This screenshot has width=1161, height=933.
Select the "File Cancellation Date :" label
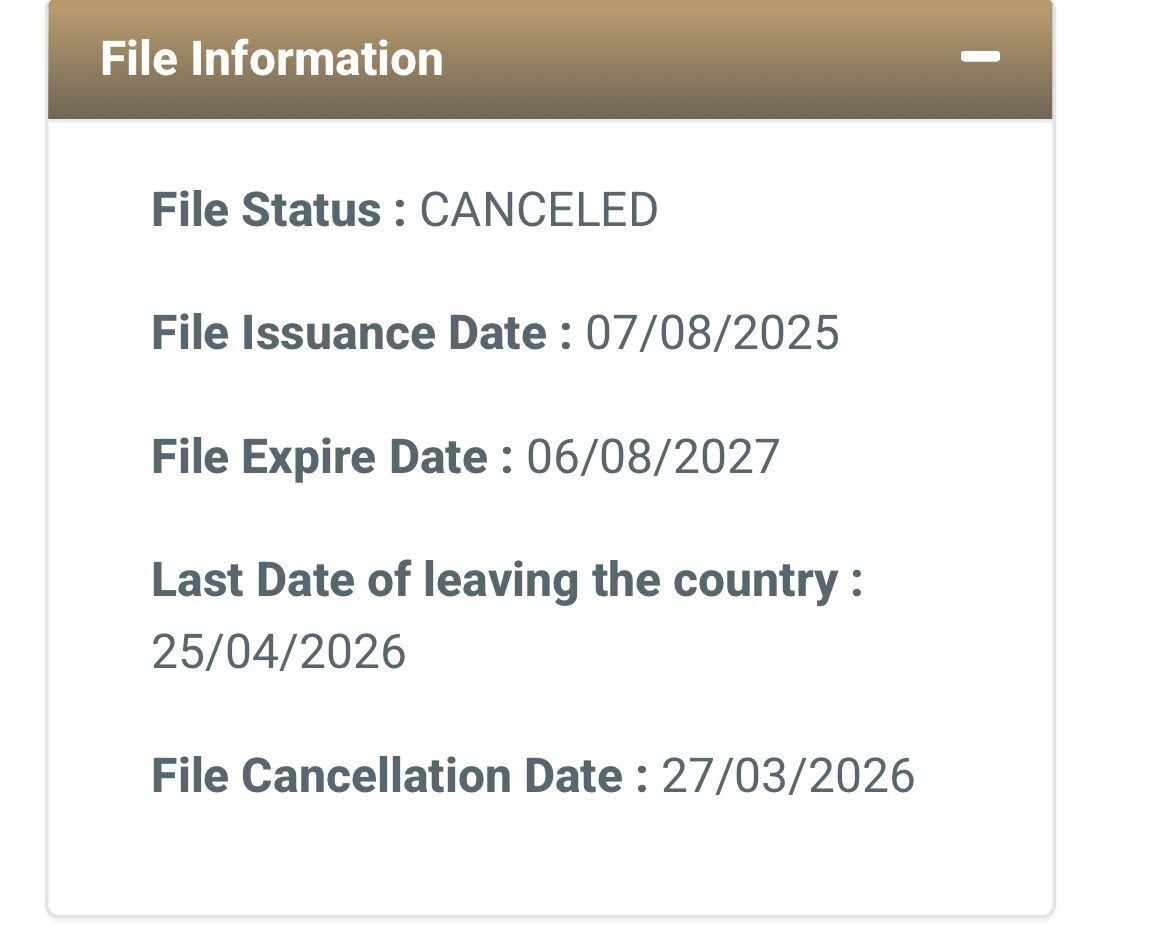pos(400,776)
